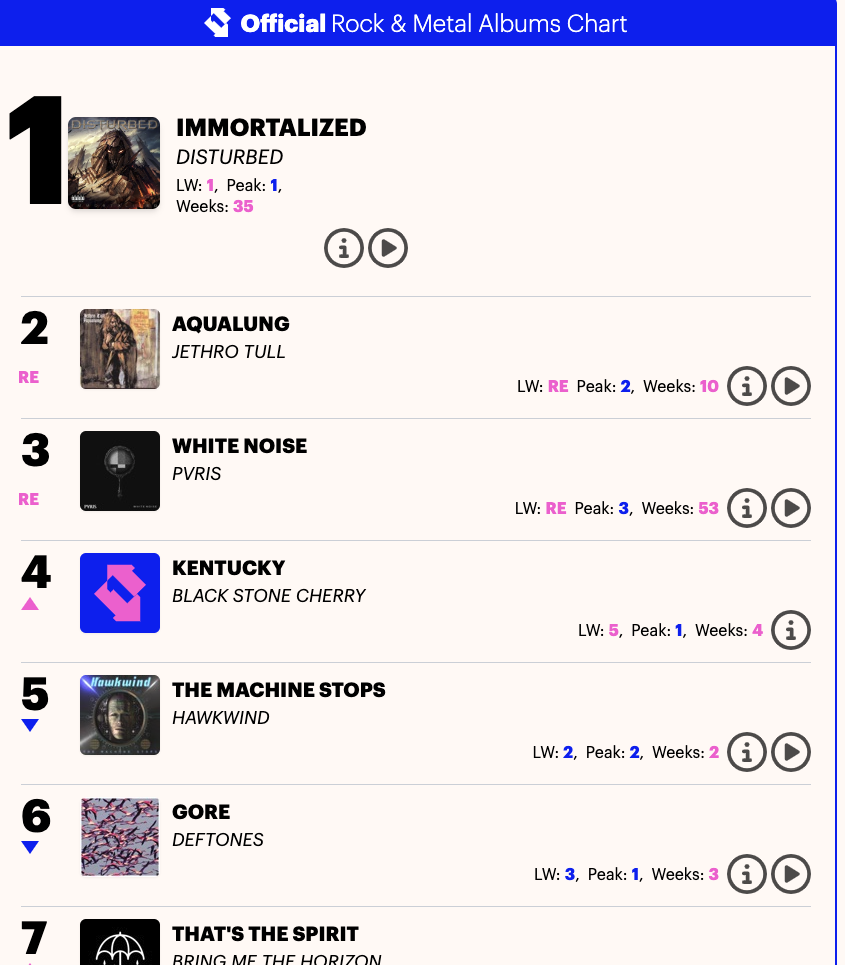Open info for Immortalized by Disturbed

pyautogui.click(x=343, y=248)
